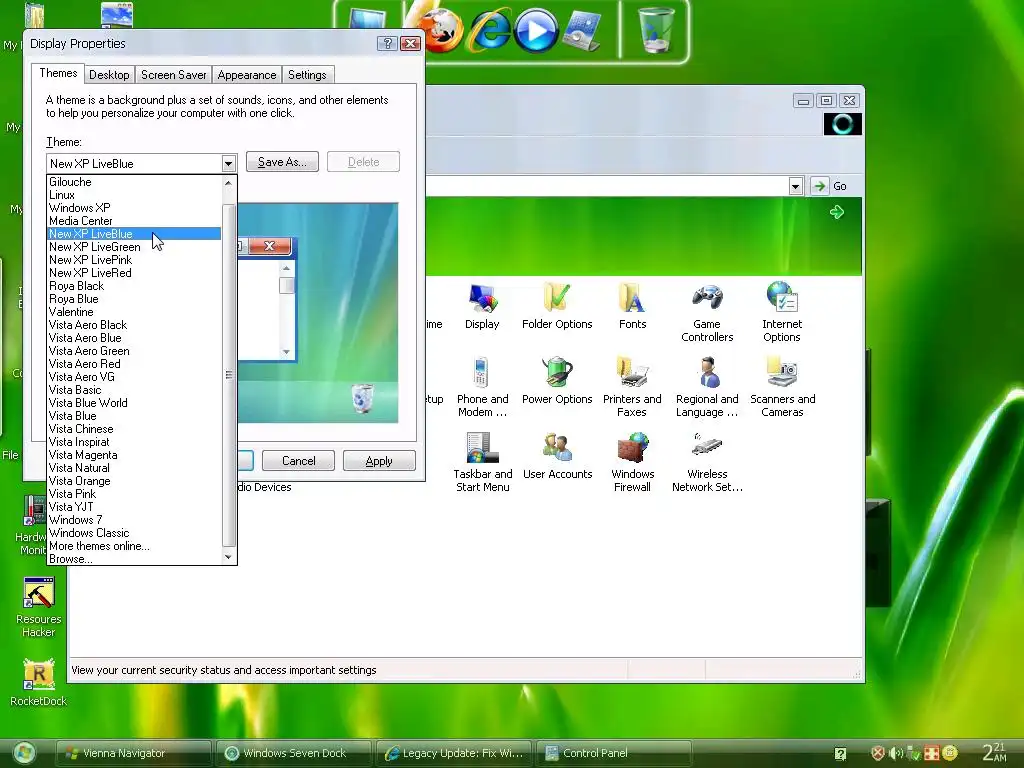
Task: Click theme list scrollbar up arrow
Action: coord(229,183)
